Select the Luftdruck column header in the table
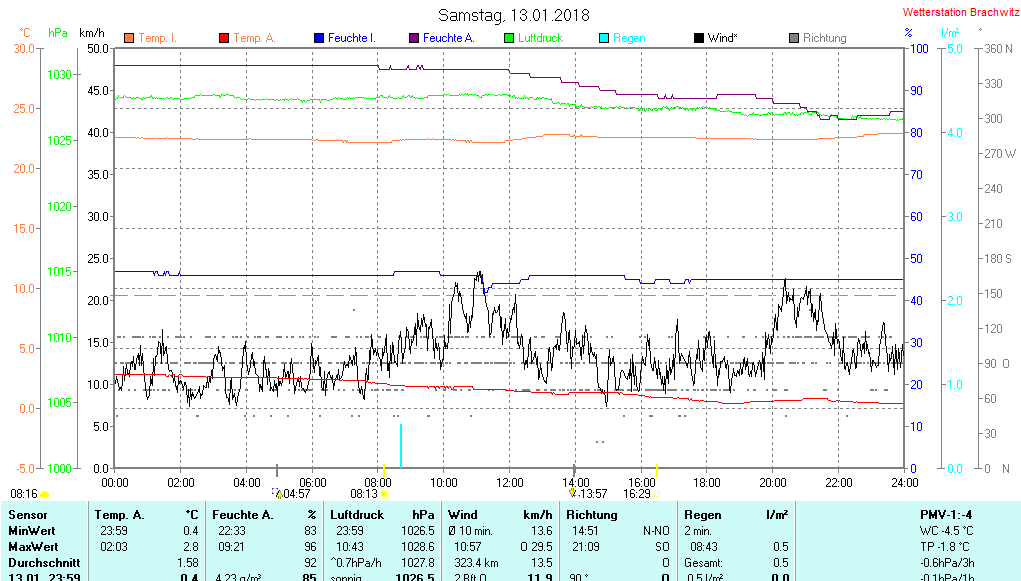 357,515
